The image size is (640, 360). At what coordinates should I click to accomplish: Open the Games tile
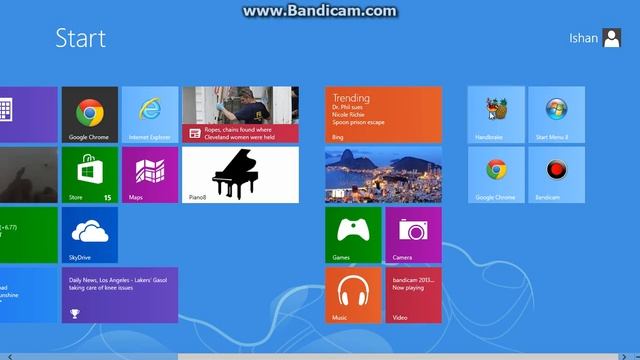click(353, 235)
